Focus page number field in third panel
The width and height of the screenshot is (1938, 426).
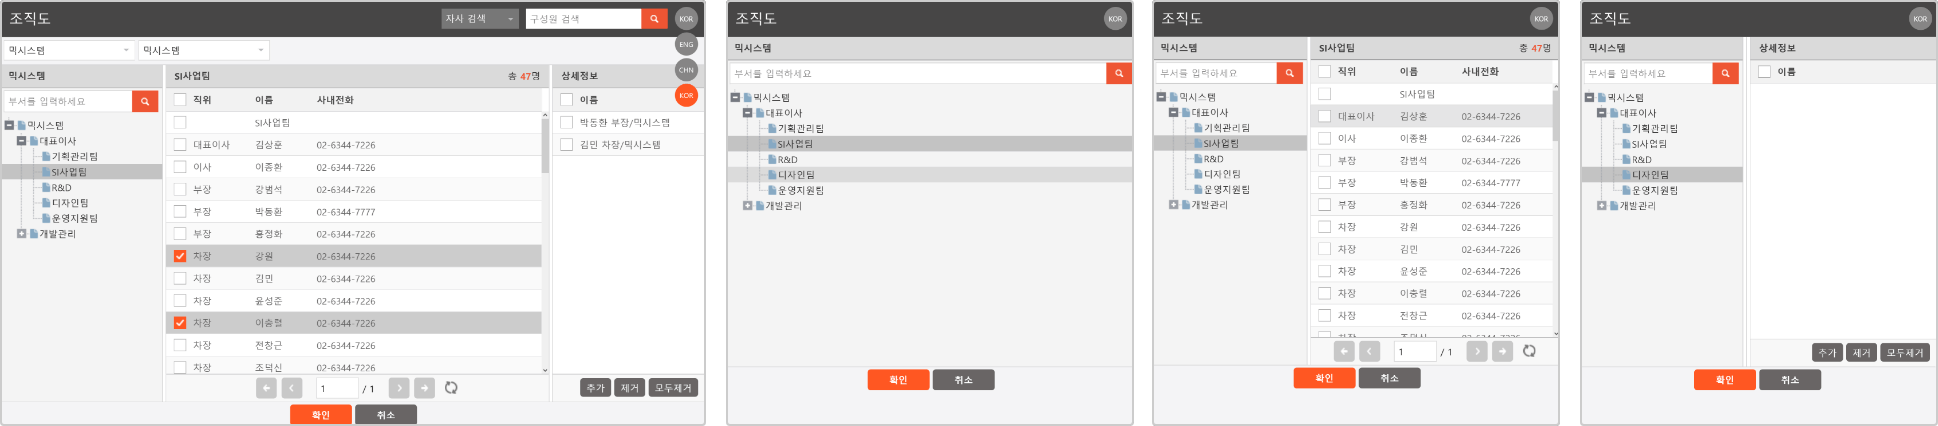1415,352
